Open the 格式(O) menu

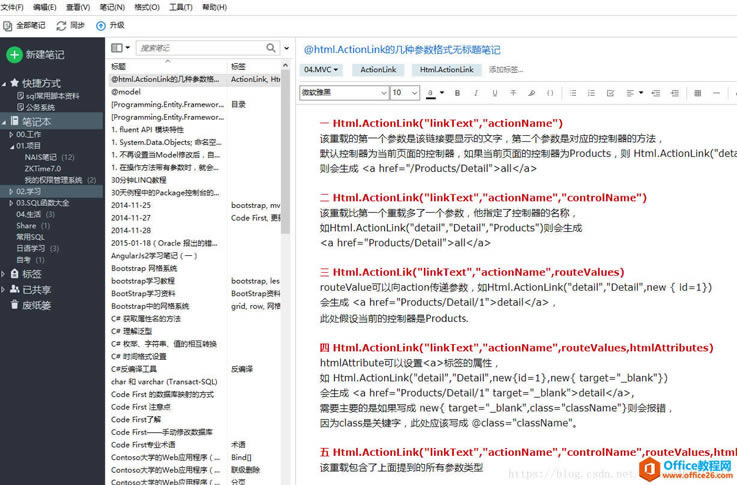click(x=147, y=7)
